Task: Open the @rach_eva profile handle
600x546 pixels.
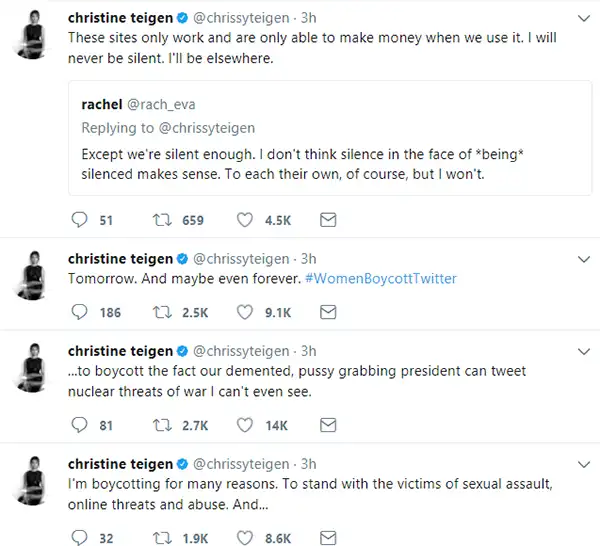Action: pyautogui.click(x=161, y=104)
